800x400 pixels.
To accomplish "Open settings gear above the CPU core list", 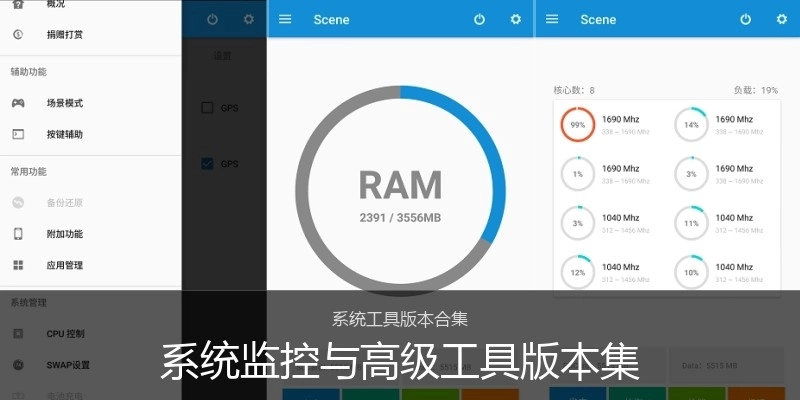I will pyautogui.click(x=782, y=19).
